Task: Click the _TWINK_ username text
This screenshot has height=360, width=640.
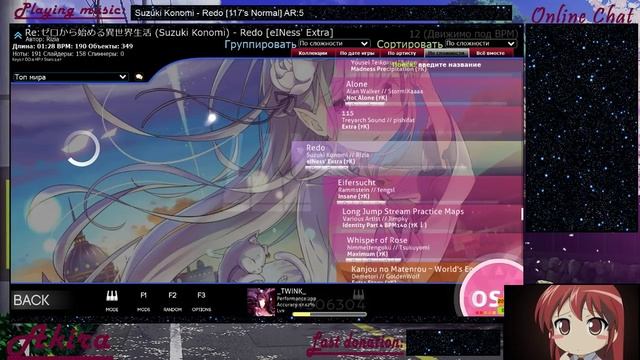Action: click(x=291, y=291)
